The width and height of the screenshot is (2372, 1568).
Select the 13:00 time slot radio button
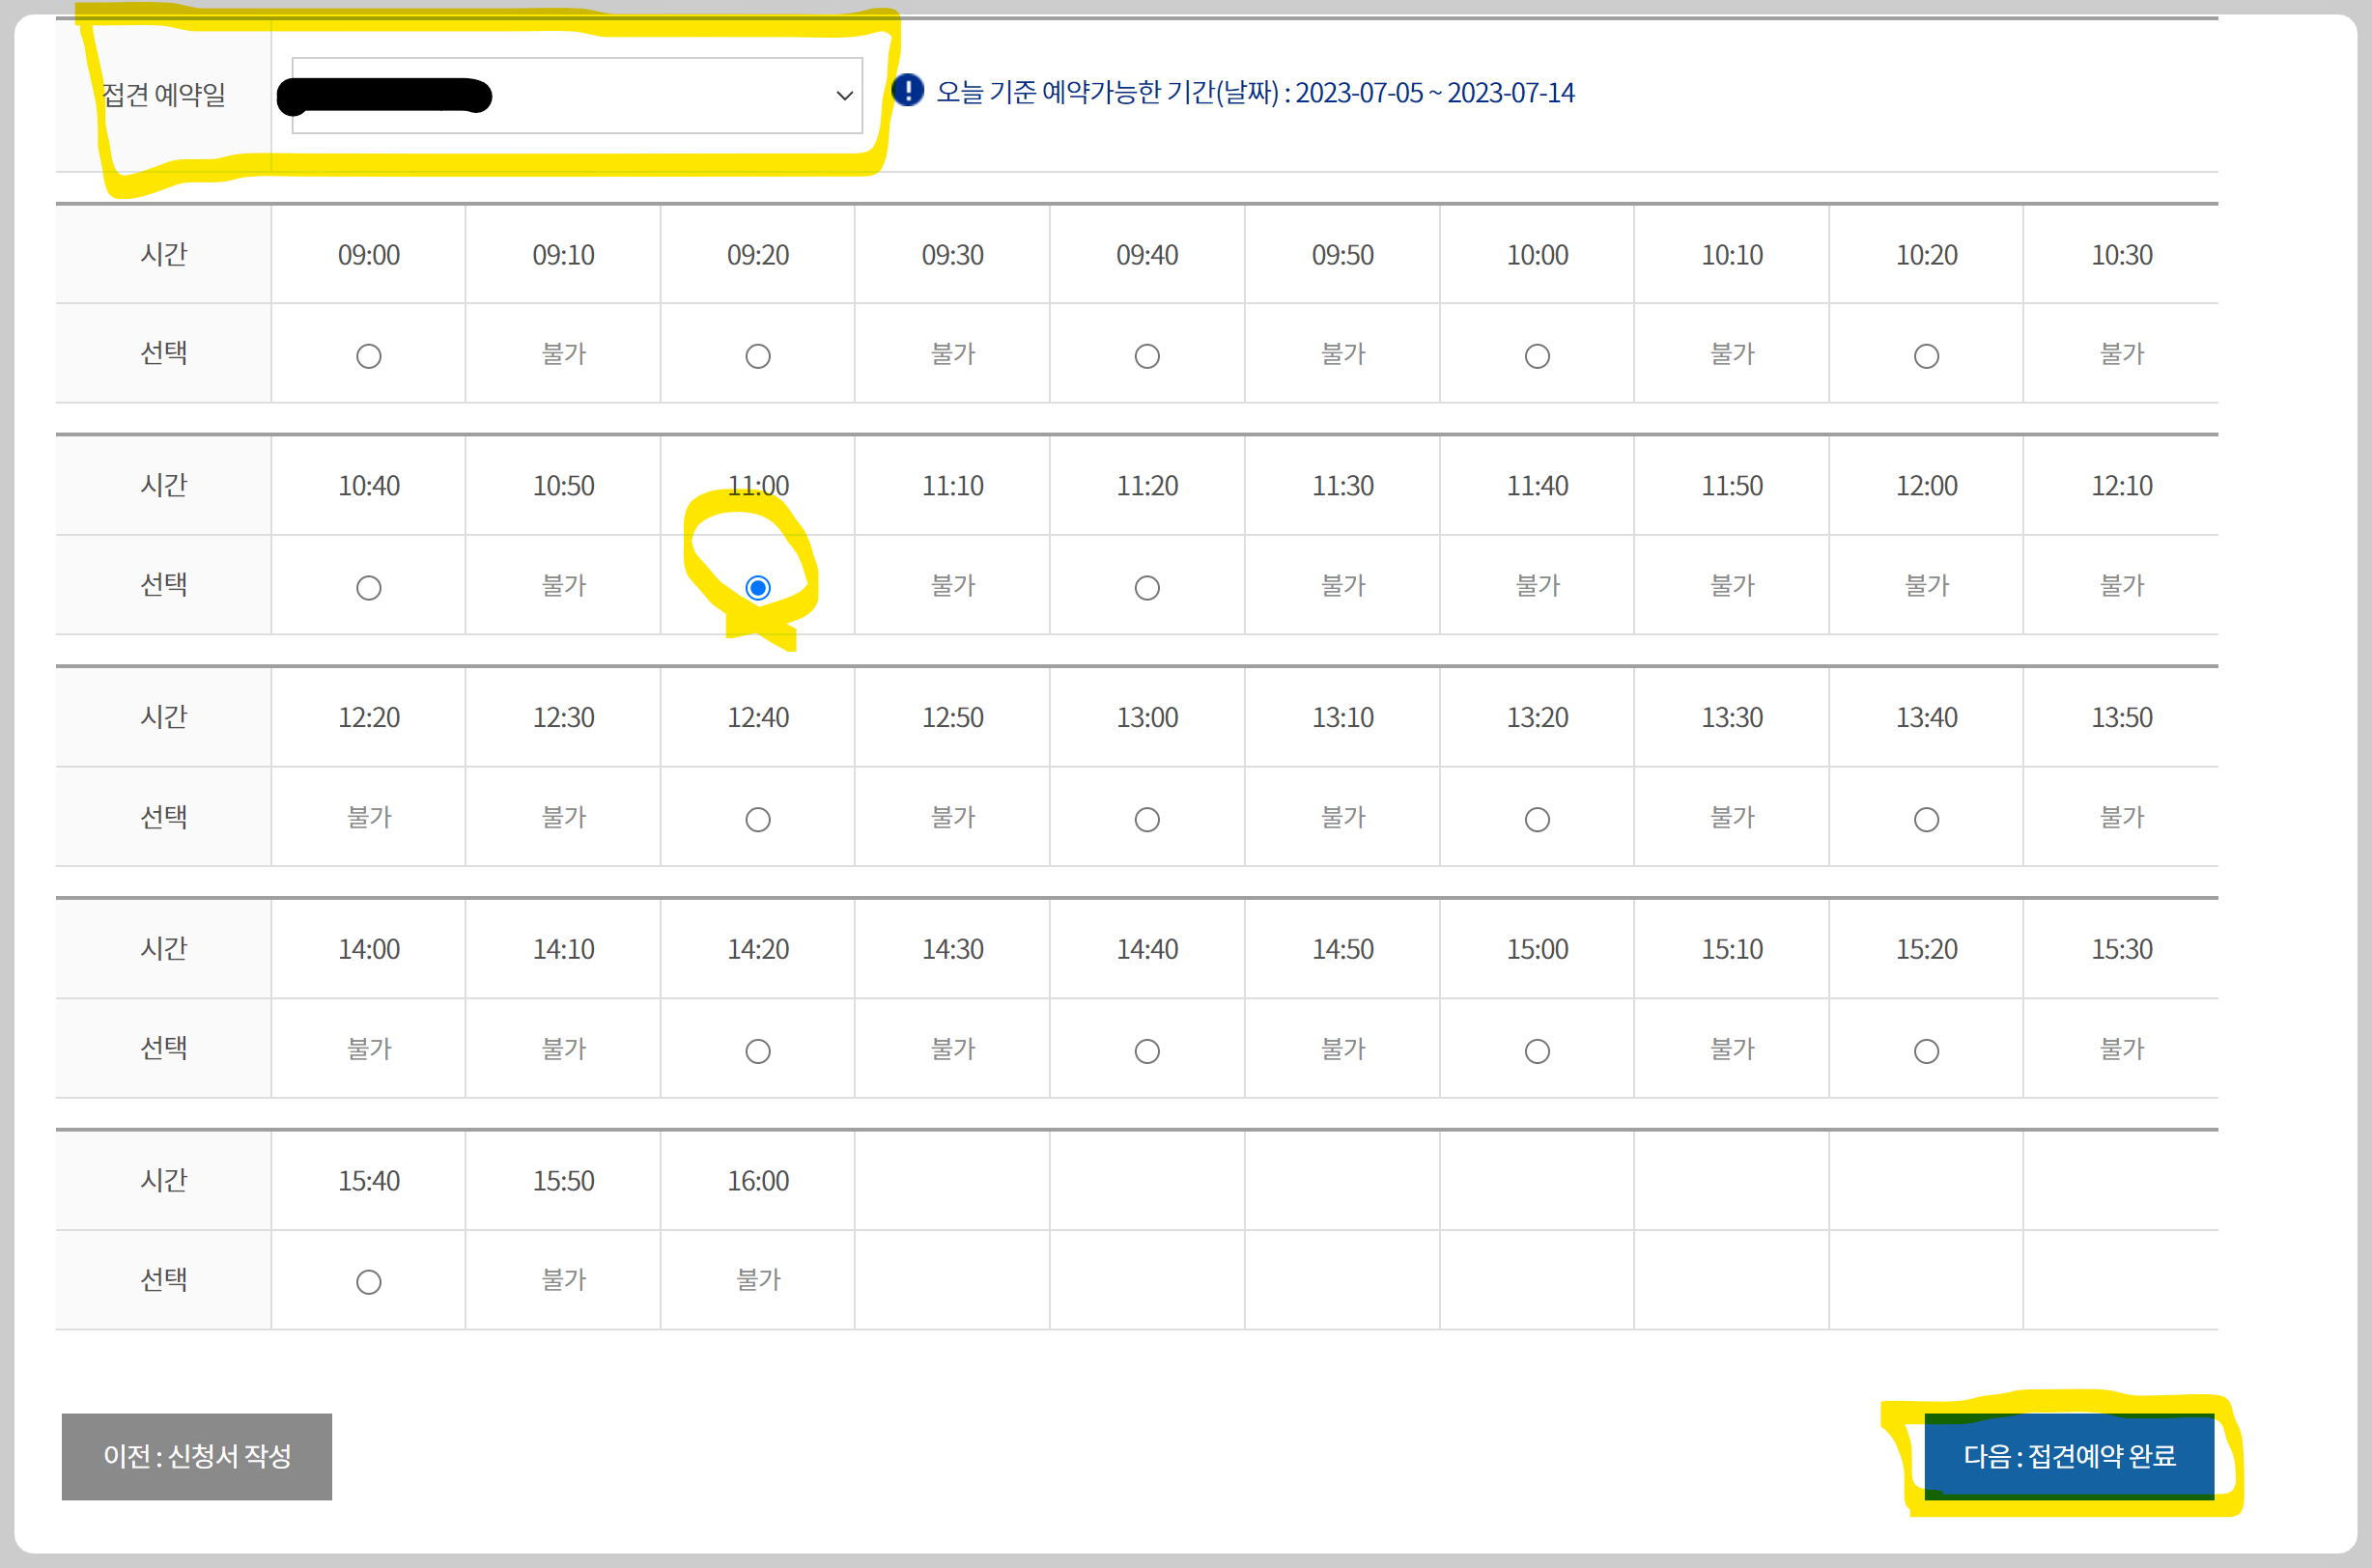1147,819
